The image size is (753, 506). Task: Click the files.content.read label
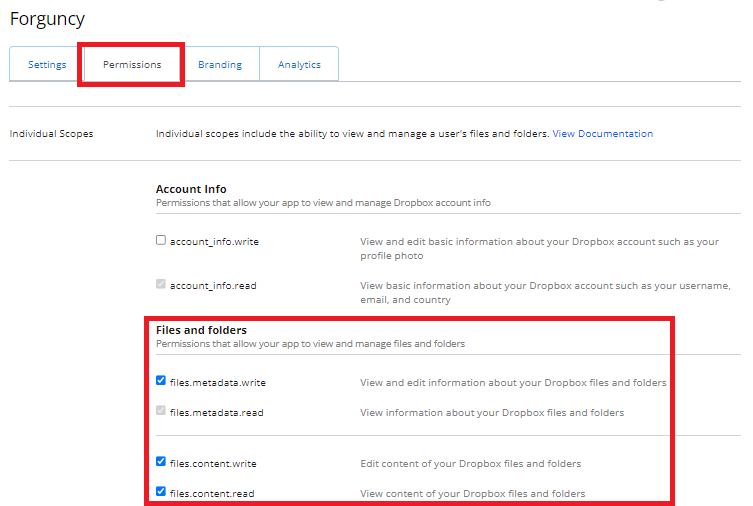[212, 494]
